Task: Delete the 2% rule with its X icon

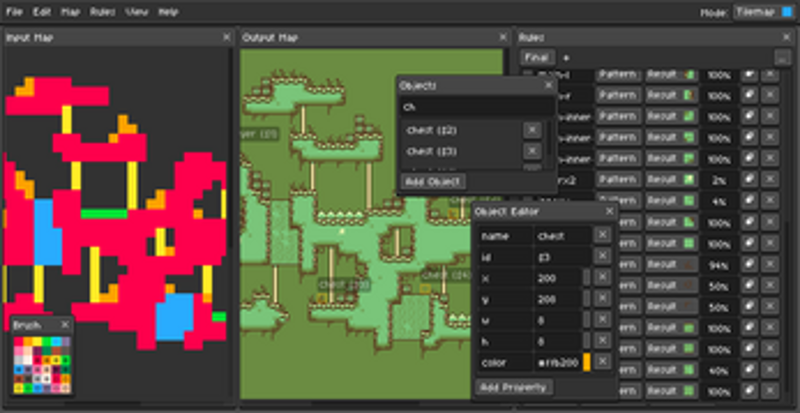Action: pyautogui.click(x=770, y=179)
